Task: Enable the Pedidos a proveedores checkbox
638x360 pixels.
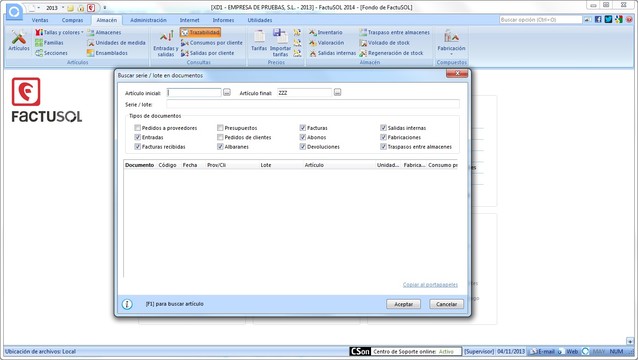Action: click(x=138, y=128)
